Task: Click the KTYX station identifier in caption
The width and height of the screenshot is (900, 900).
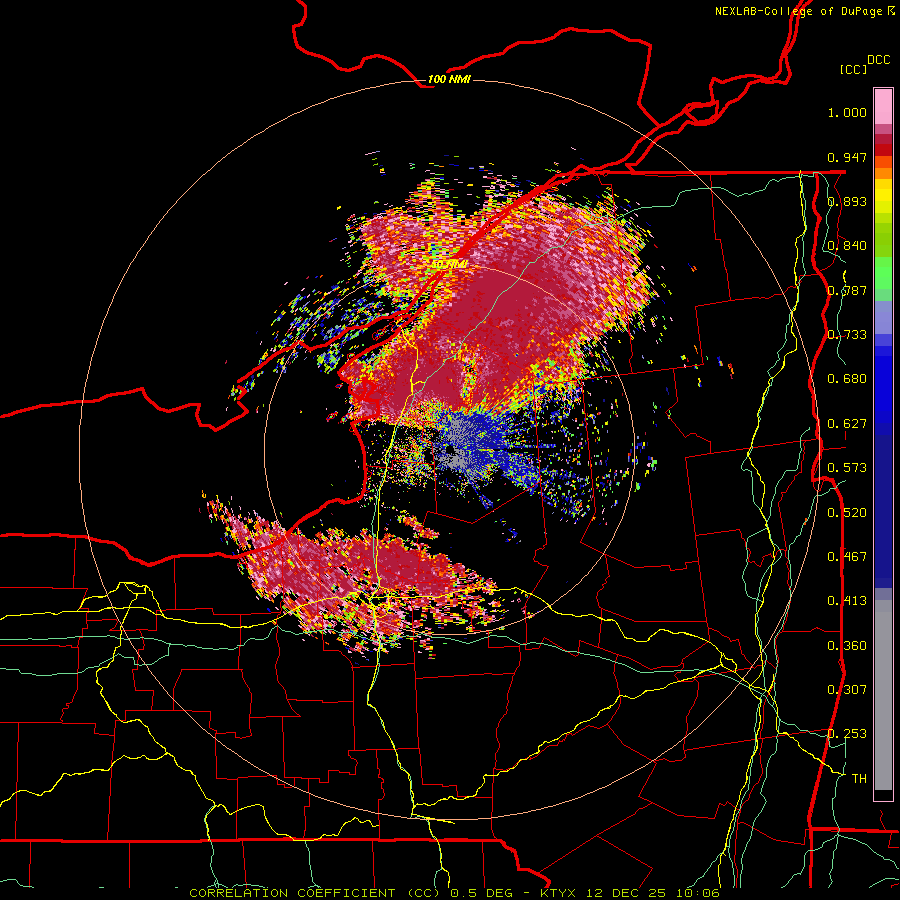Action: [x=561, y=893]
